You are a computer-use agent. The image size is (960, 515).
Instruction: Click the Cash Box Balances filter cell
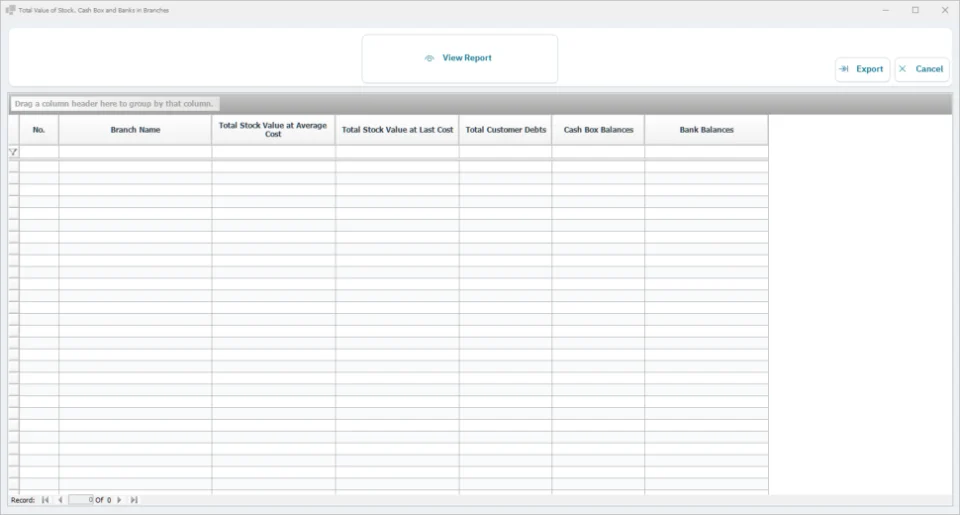tap(598, 152)
